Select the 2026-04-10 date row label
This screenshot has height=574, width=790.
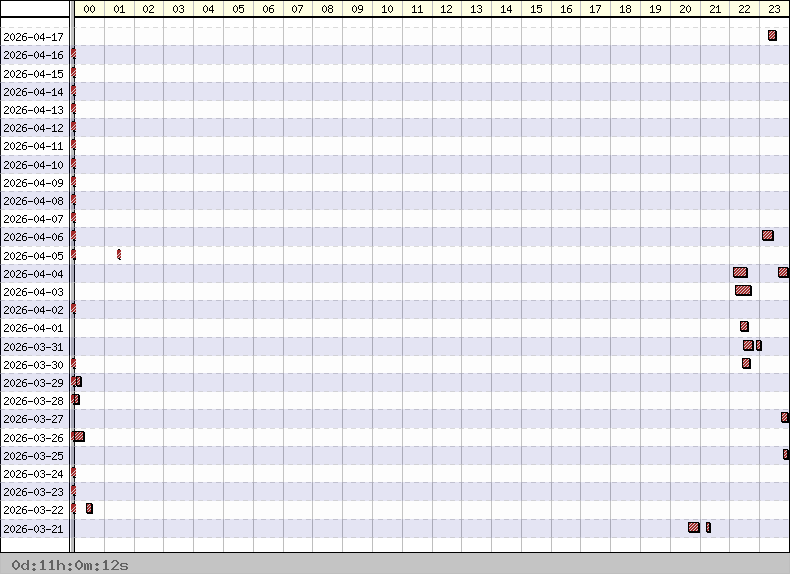[34, 164]
